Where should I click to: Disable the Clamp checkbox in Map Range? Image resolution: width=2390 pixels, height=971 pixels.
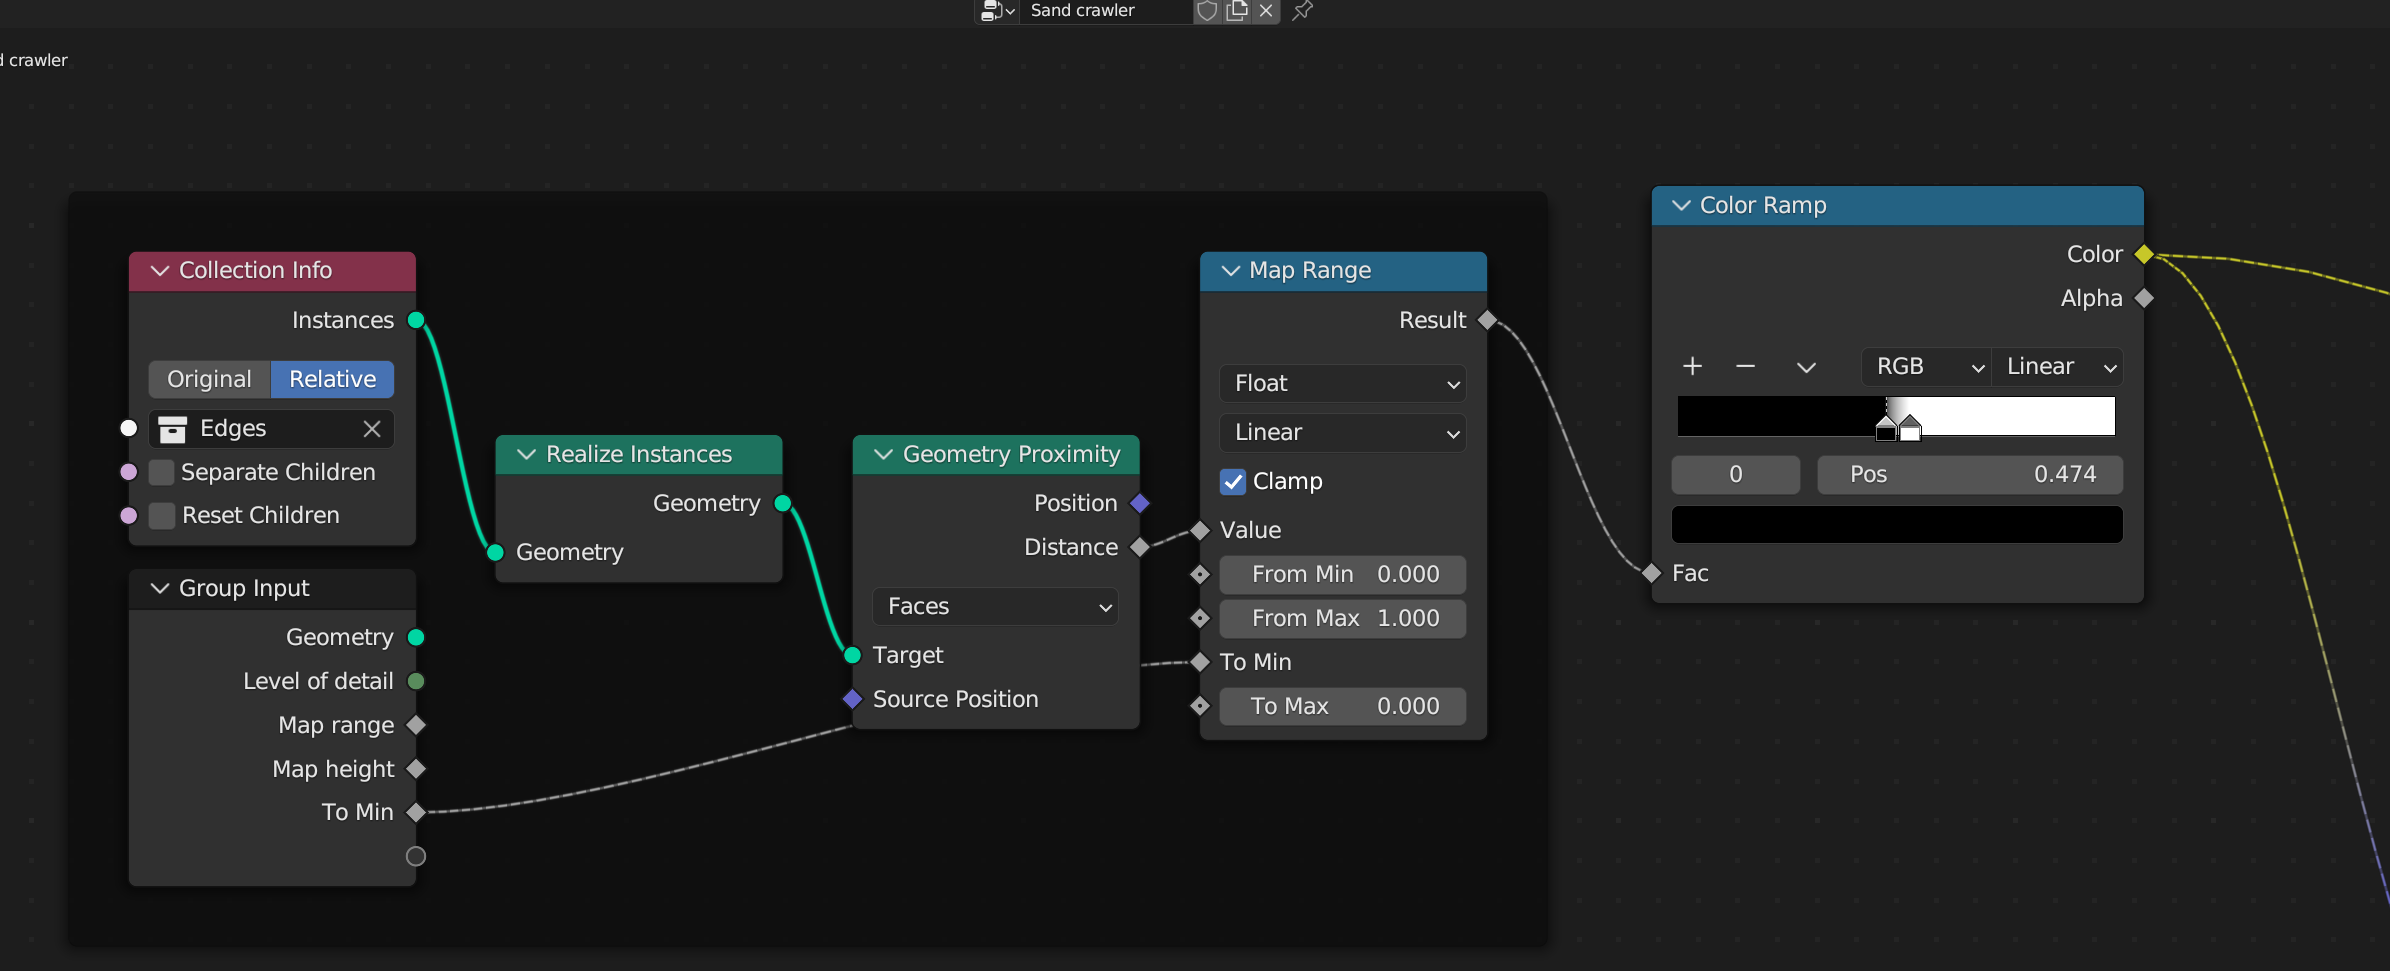click(1233, 482)
